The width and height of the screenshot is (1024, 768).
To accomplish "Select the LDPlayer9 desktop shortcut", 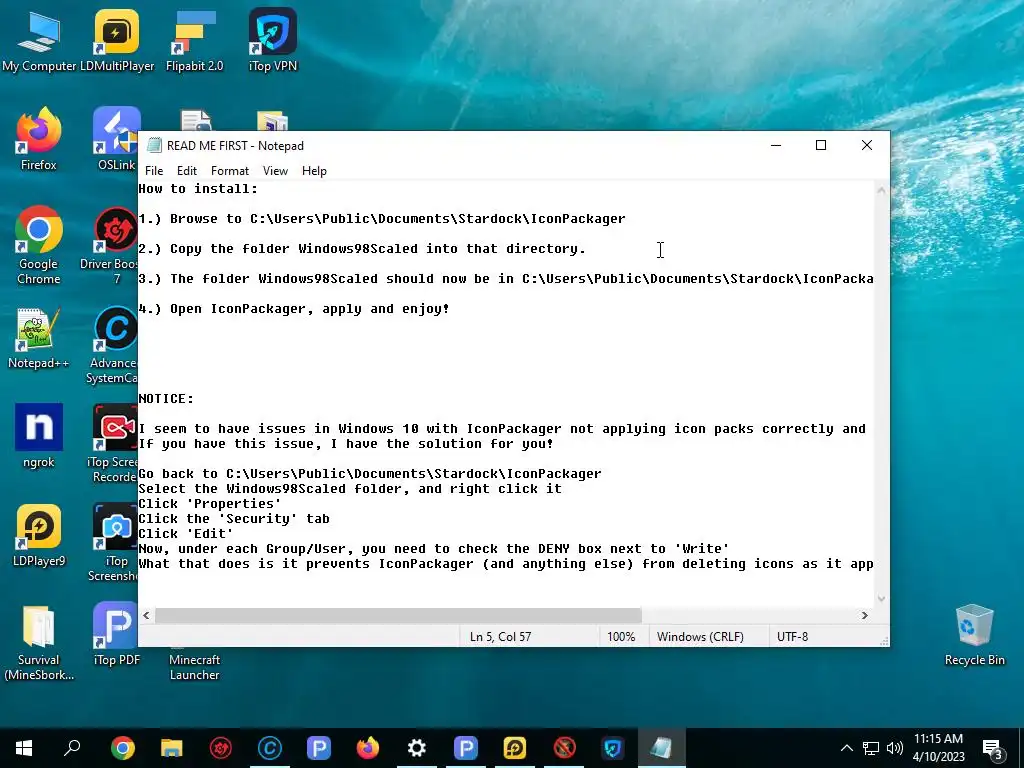I will click(39, 536).
